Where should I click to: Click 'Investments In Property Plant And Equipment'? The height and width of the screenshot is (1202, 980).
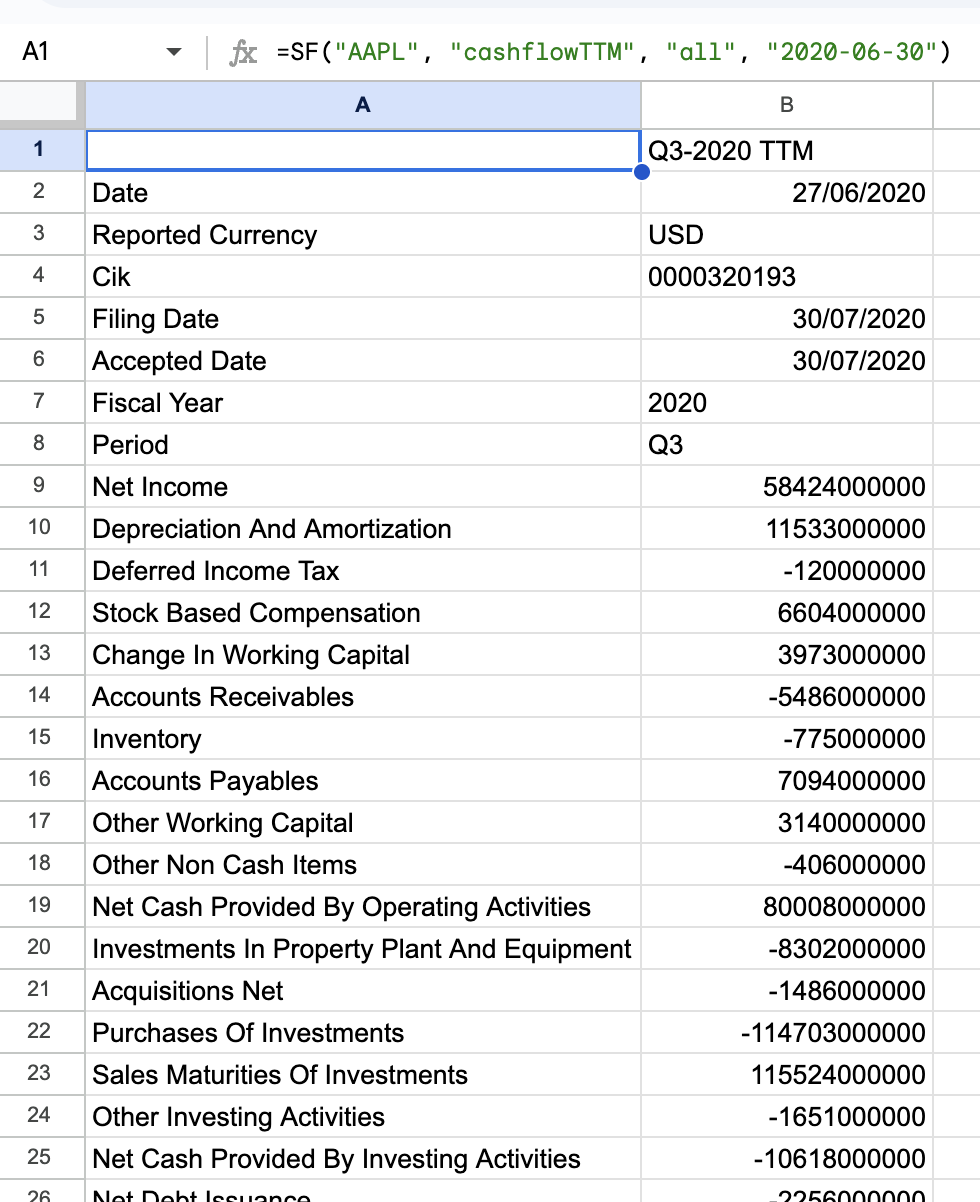[x=363, y=948]
